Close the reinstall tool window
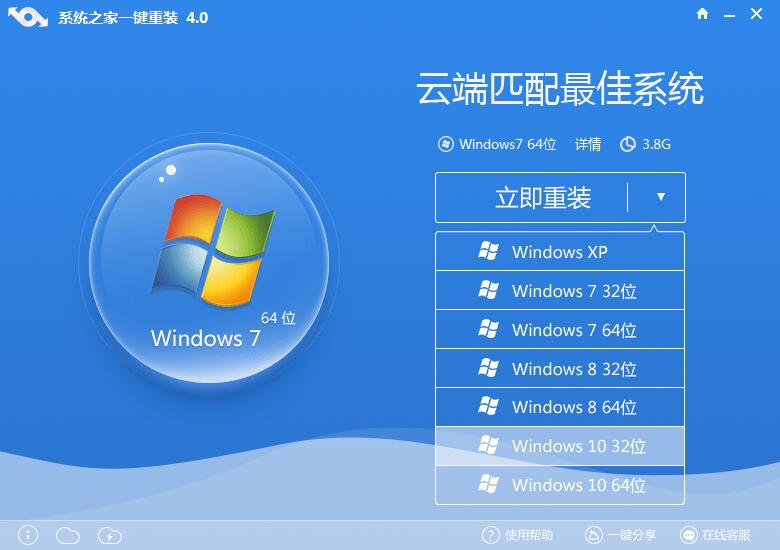The image size is (780, 550). pyautogui.click(x=756, y=14)
